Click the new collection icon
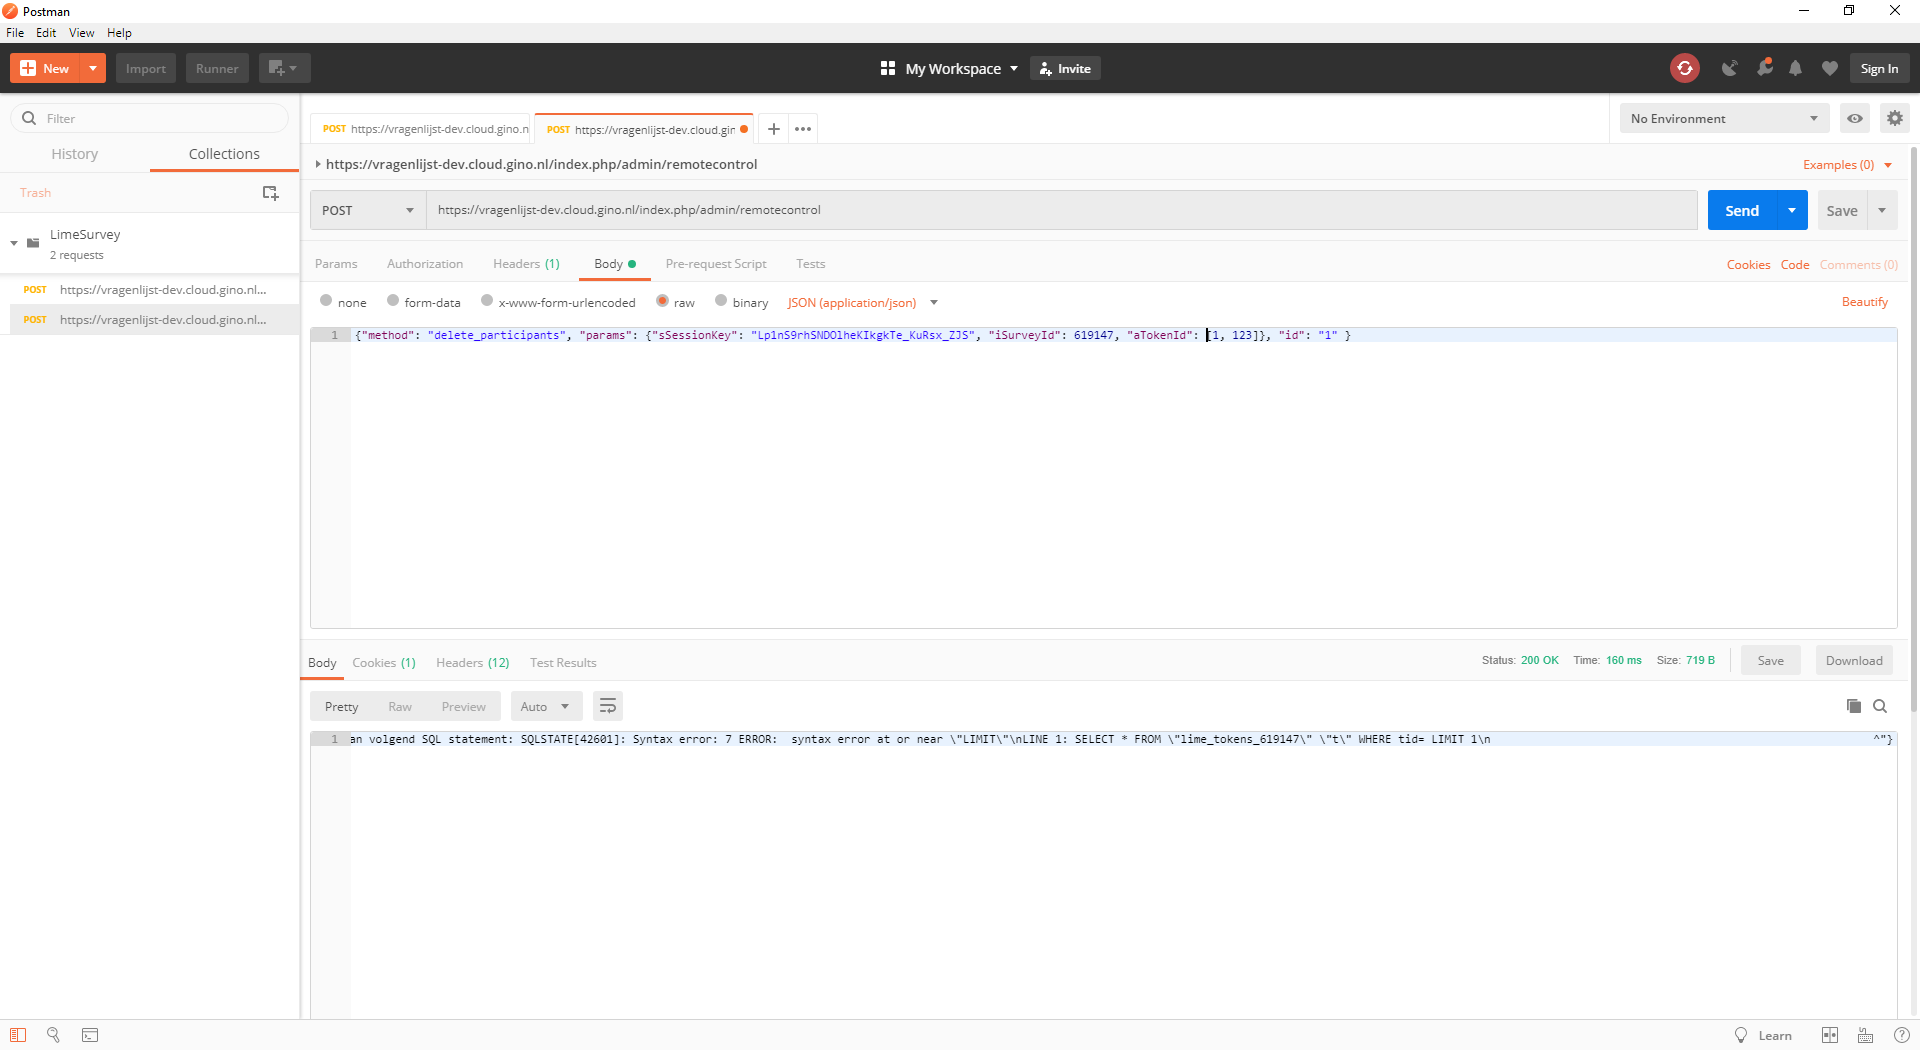This screenshot has height=1050, width=1920. click(x=270, y=193)
